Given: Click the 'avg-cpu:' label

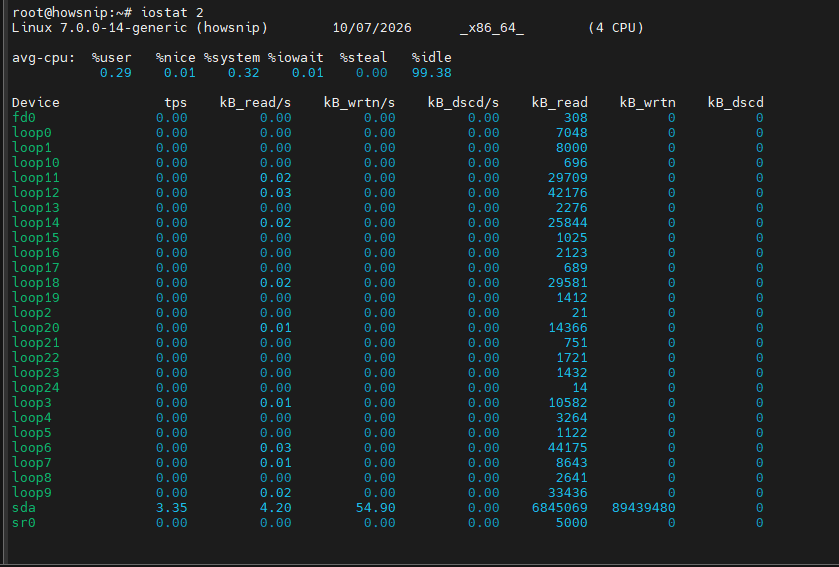Looking at the screenshot, I should pyautogui.click(x=44, y=58).
